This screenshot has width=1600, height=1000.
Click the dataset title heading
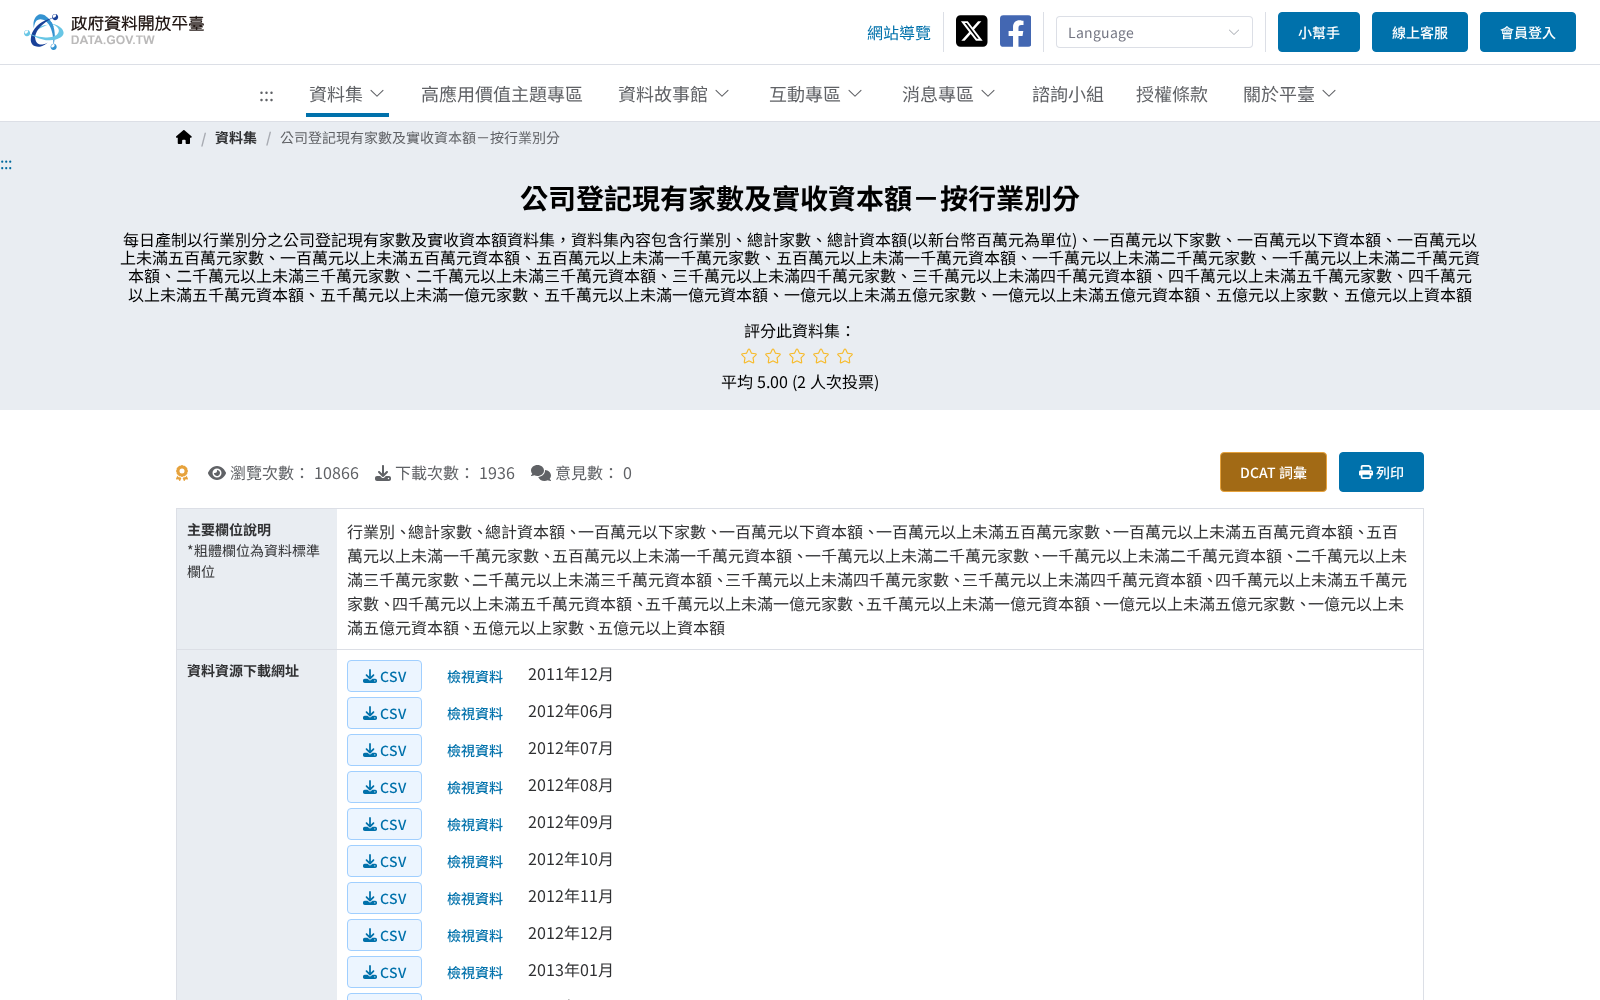800,199
